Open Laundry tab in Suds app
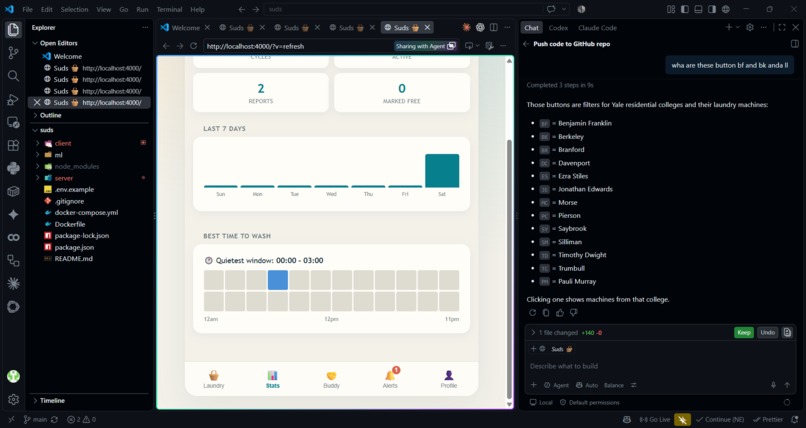 click(x=214, y=379)
